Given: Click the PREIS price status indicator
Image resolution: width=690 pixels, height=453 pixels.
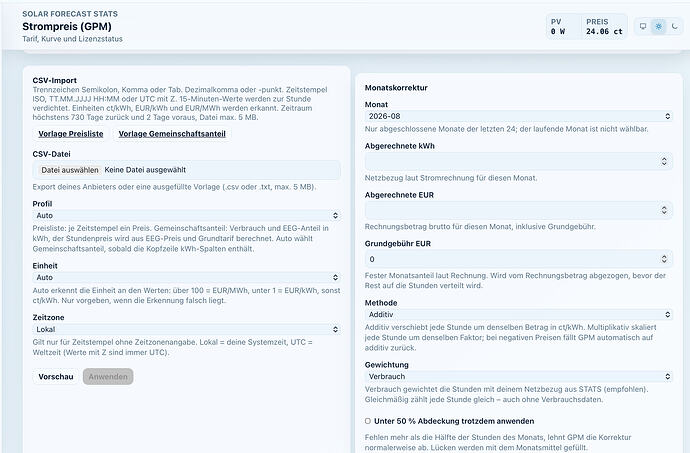Looking at the screenshot, I should click(x=604, y=27).
